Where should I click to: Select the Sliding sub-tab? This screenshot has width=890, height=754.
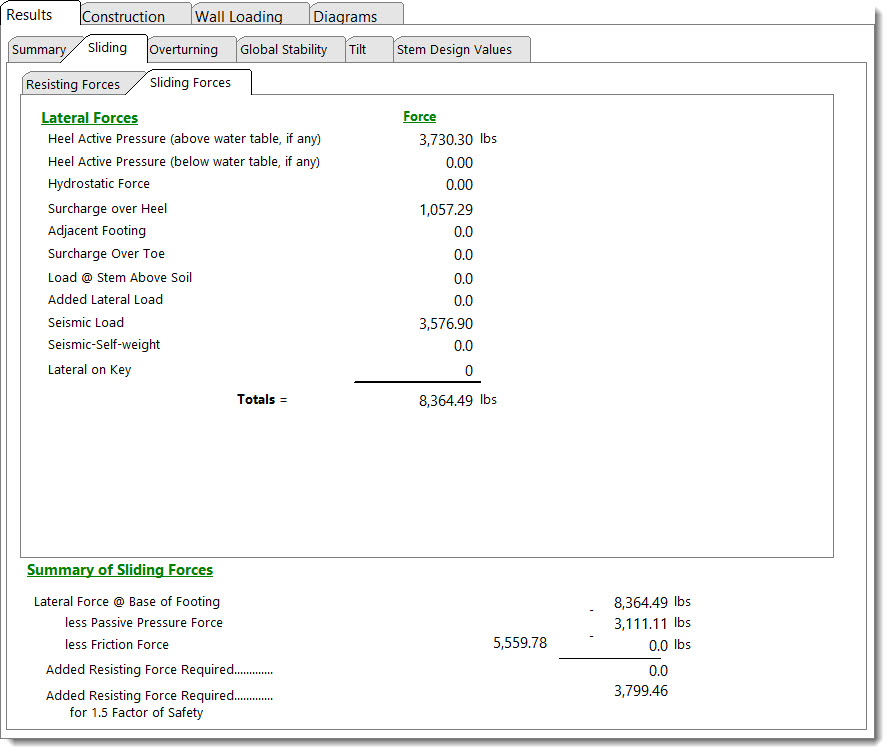click(x=107, y=48)
